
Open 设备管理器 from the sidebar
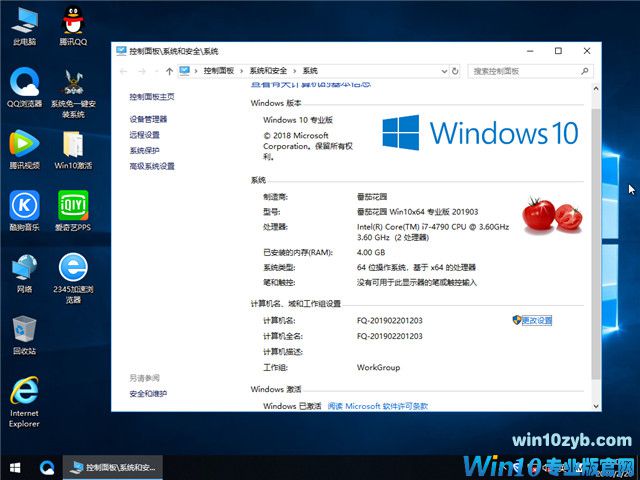pos(148,119)
